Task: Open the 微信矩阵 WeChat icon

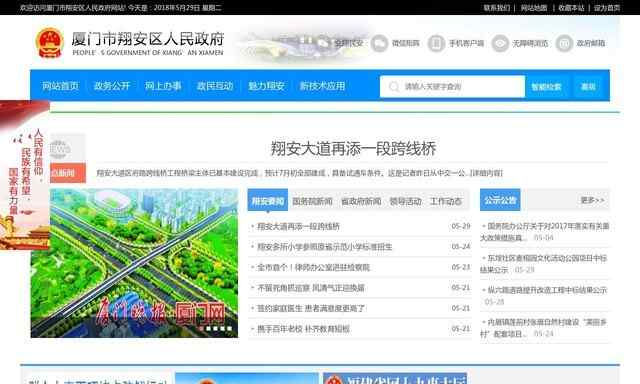Action: [379, 43]
